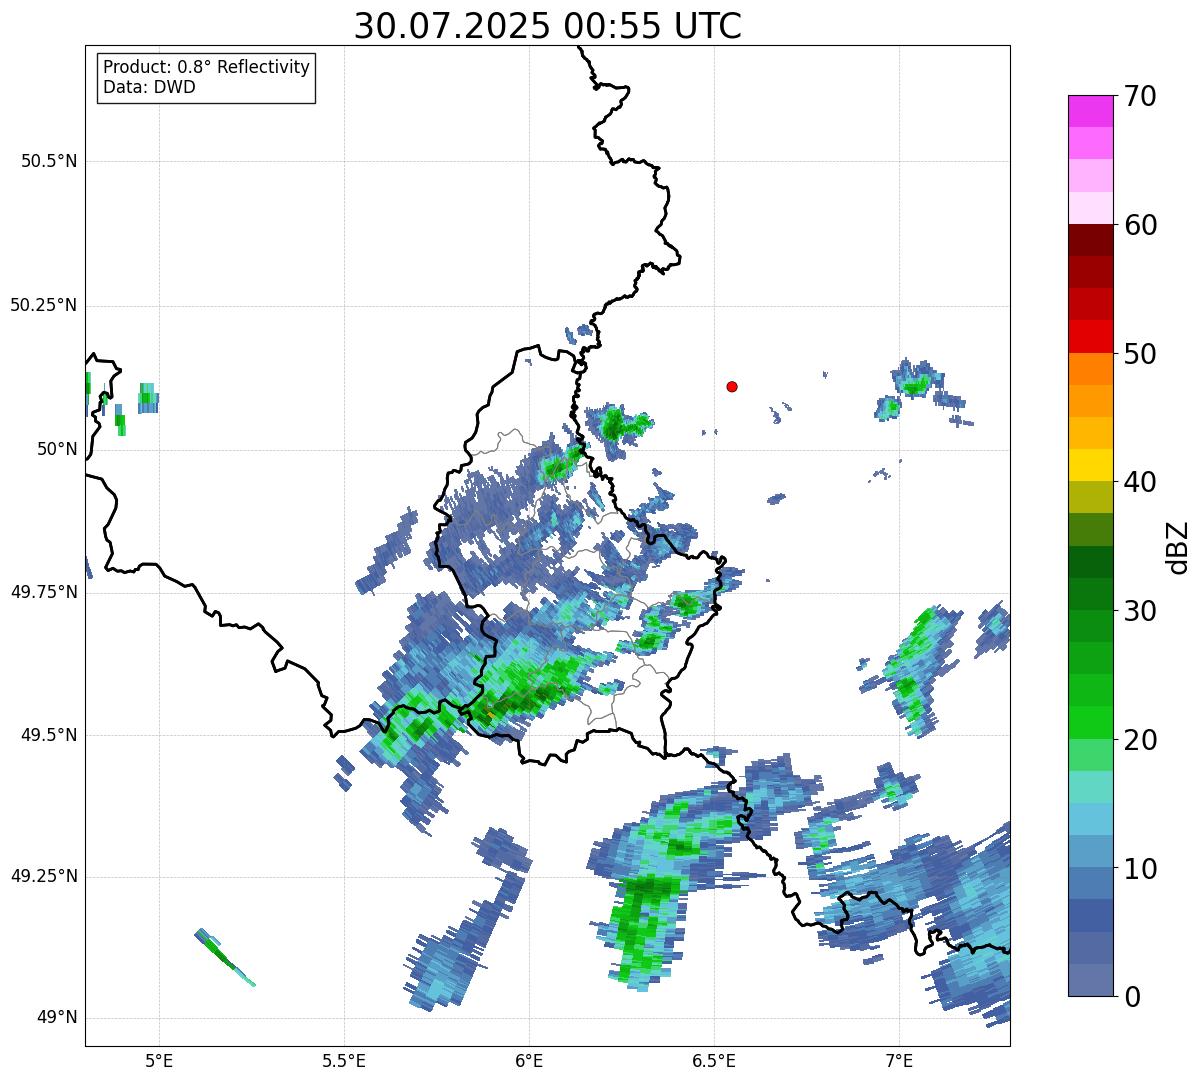Image resolution: width=1202 pixels, height=1081 pixels.
Task: Click the 49°N latitude tick label
Action: [58, 1018]
